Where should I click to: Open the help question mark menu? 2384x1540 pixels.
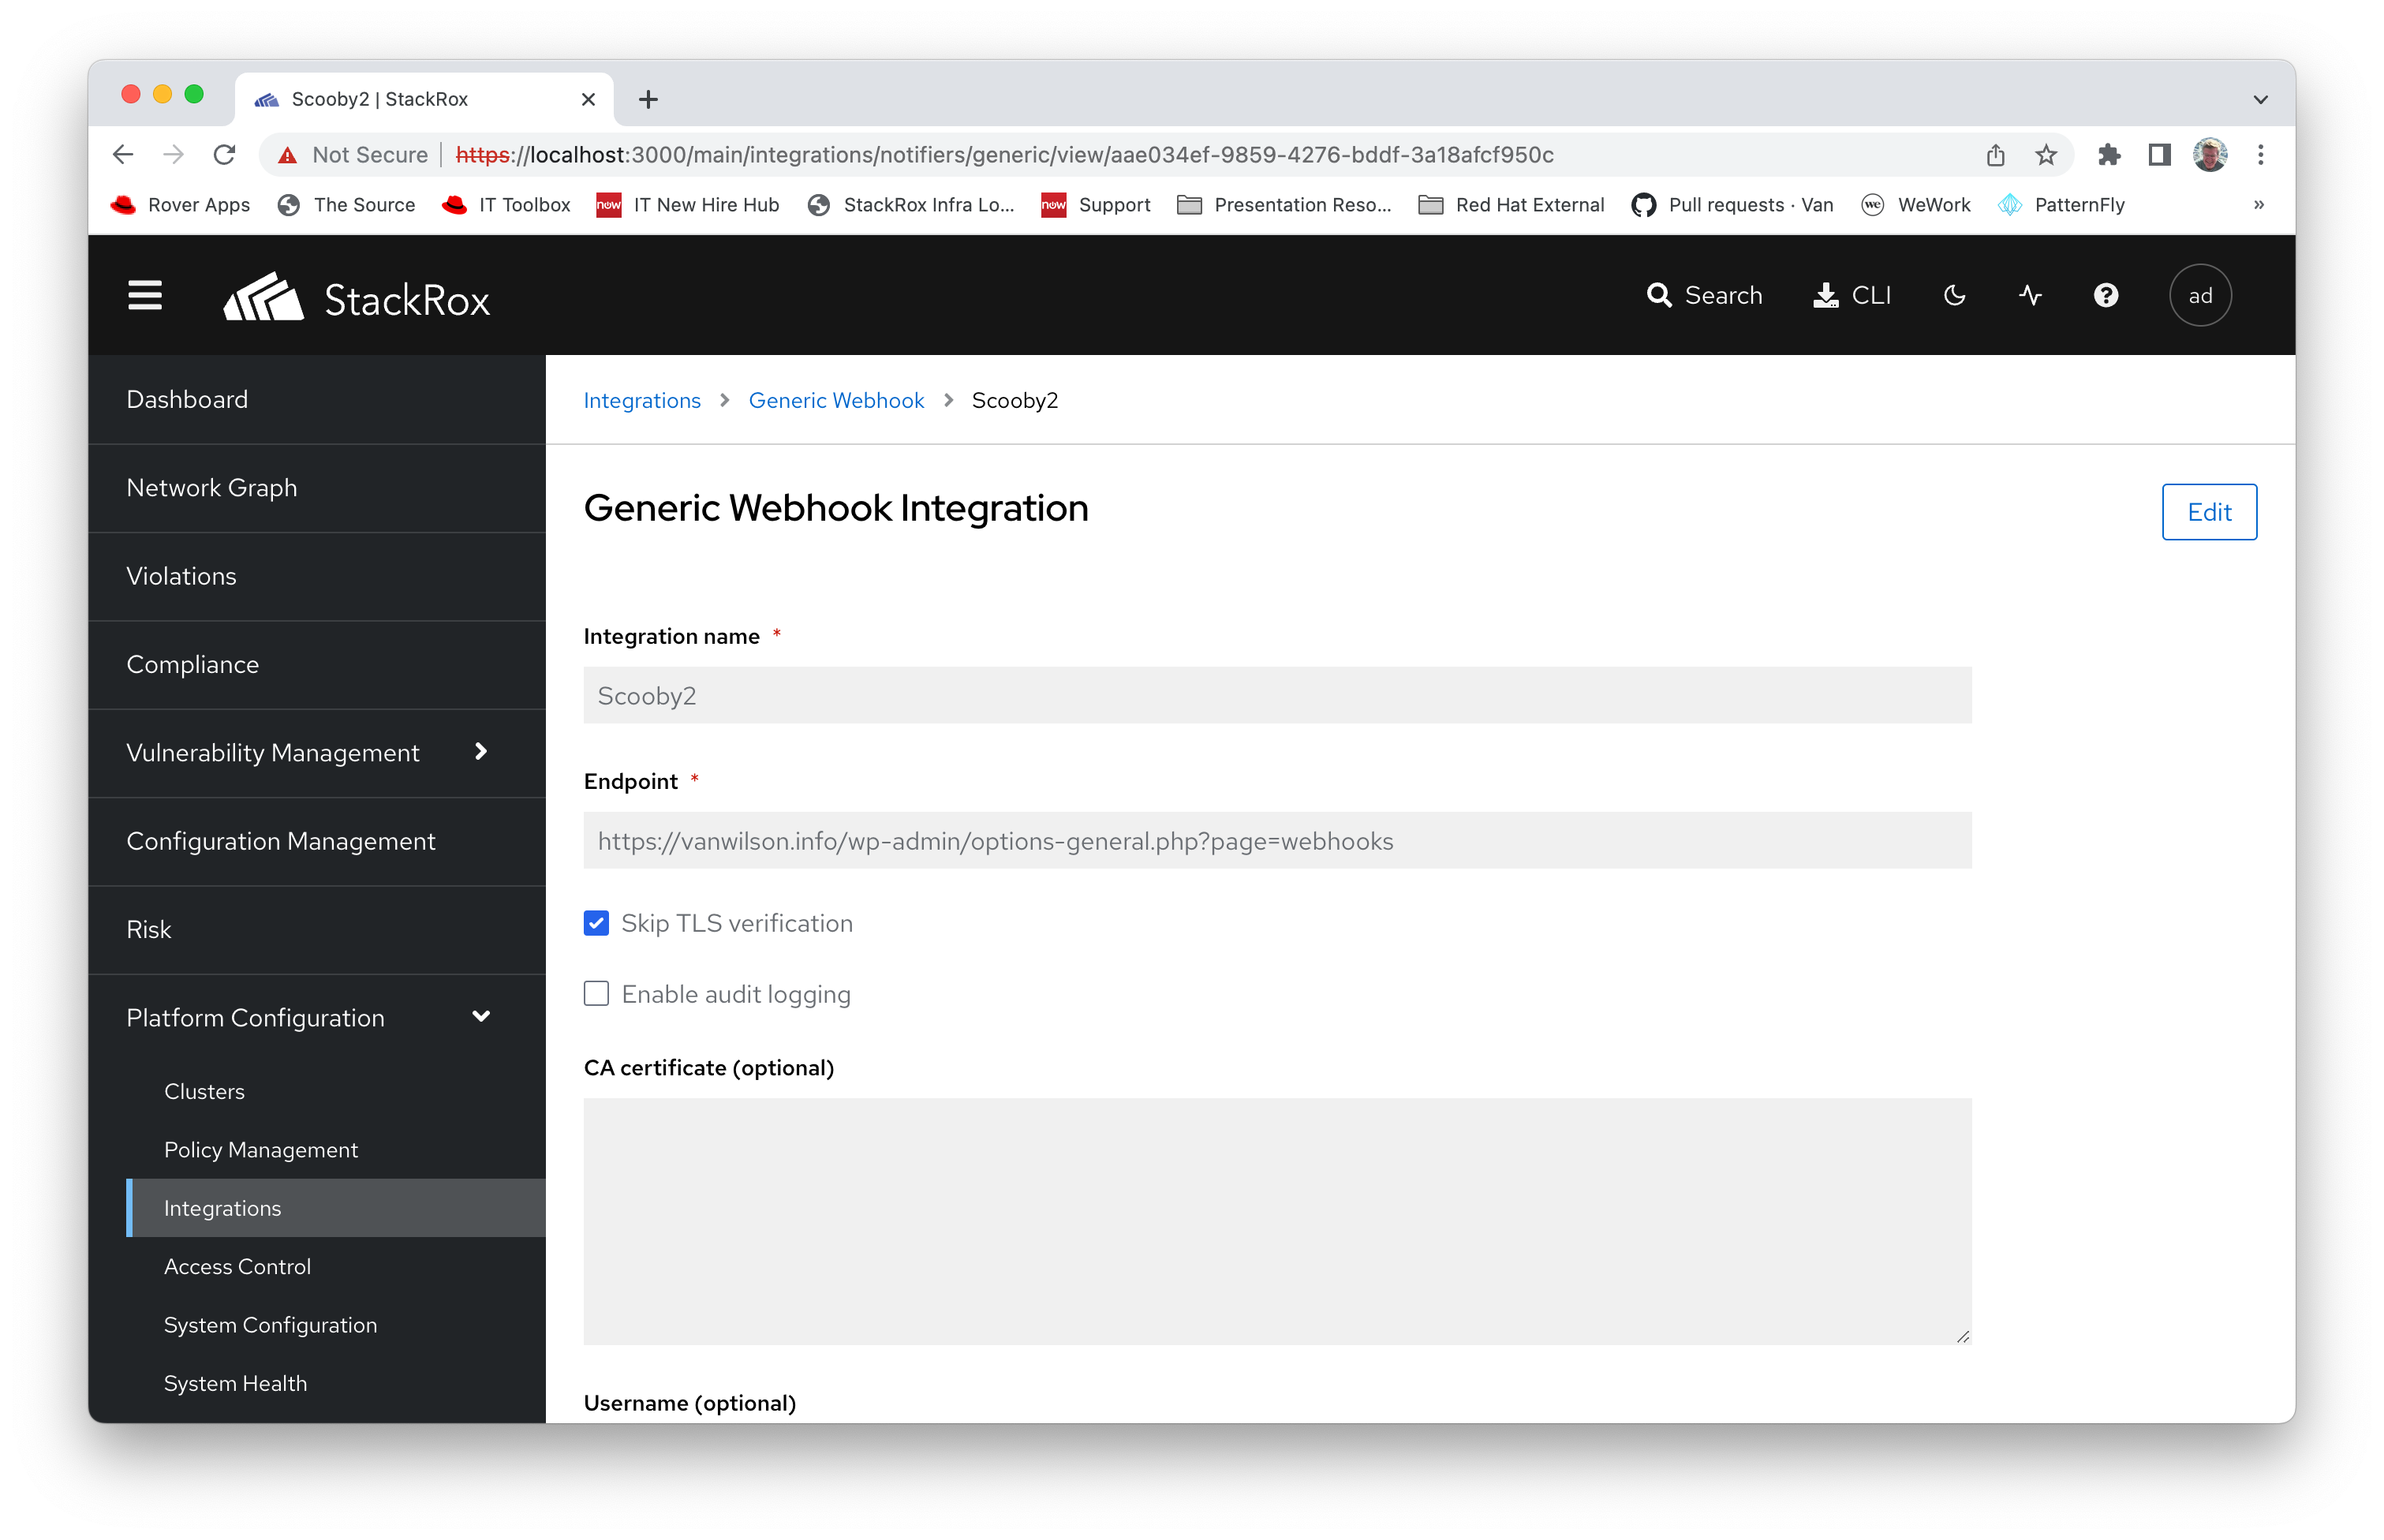click(2106, 296)
